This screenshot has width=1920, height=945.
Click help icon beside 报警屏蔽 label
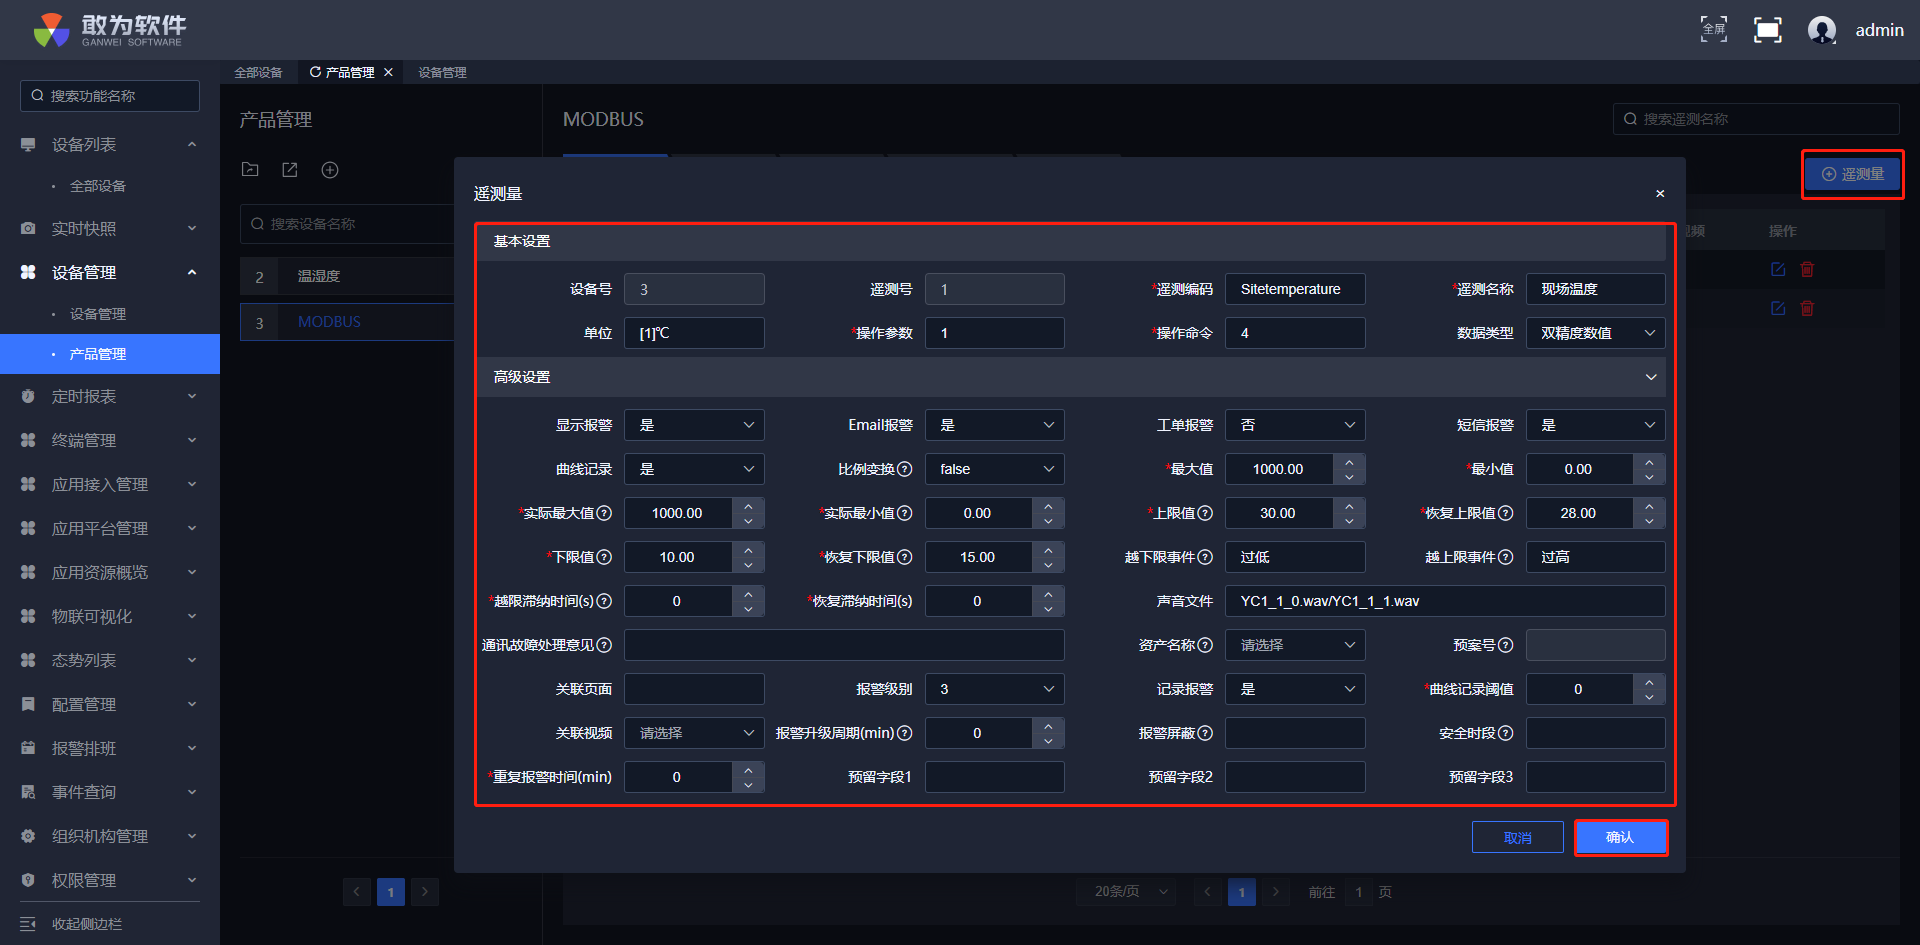[x=1205, y=733]
